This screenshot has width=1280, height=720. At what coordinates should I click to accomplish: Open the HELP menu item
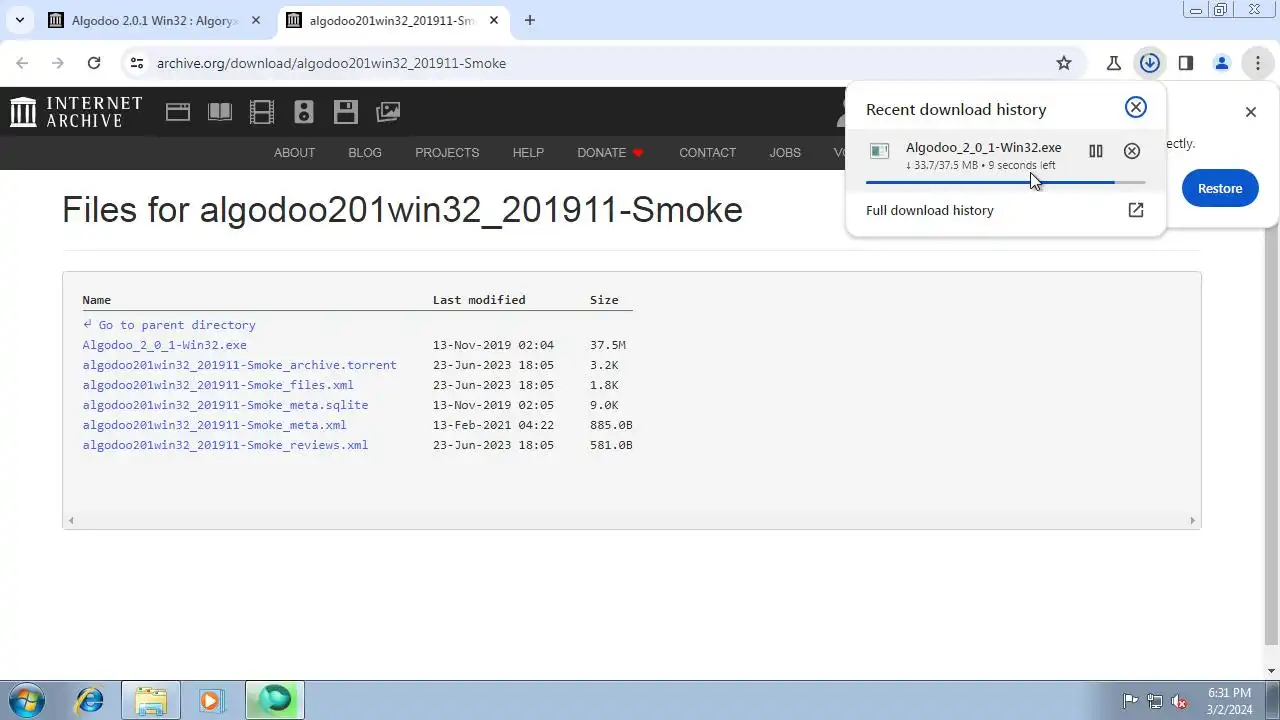pyautogui.click(x=528, y=153)
